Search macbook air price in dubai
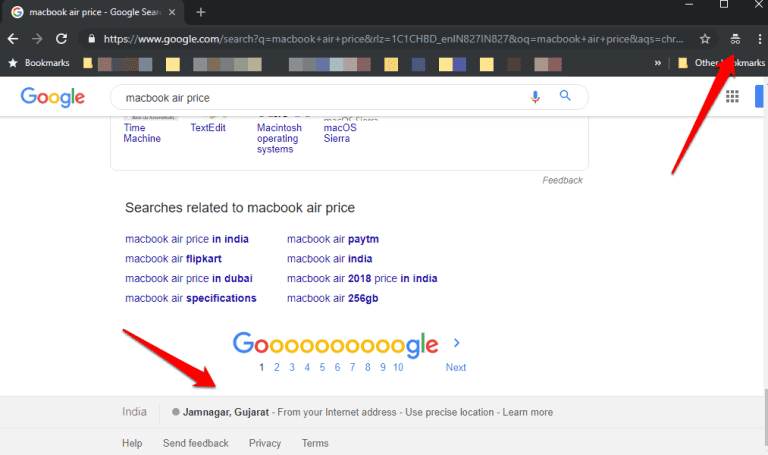The image size is (768, 455). tap(189, 278)
